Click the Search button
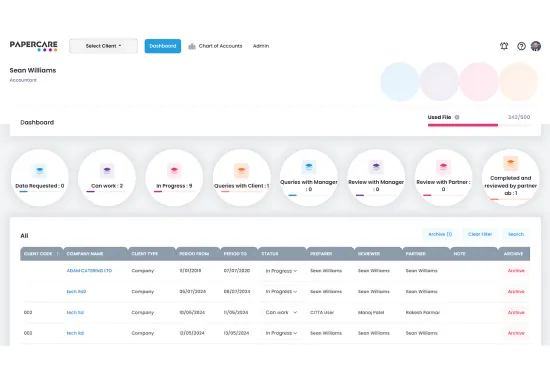Image resolution: width=550 pixels, height=380 pixels. coord(516,234)
